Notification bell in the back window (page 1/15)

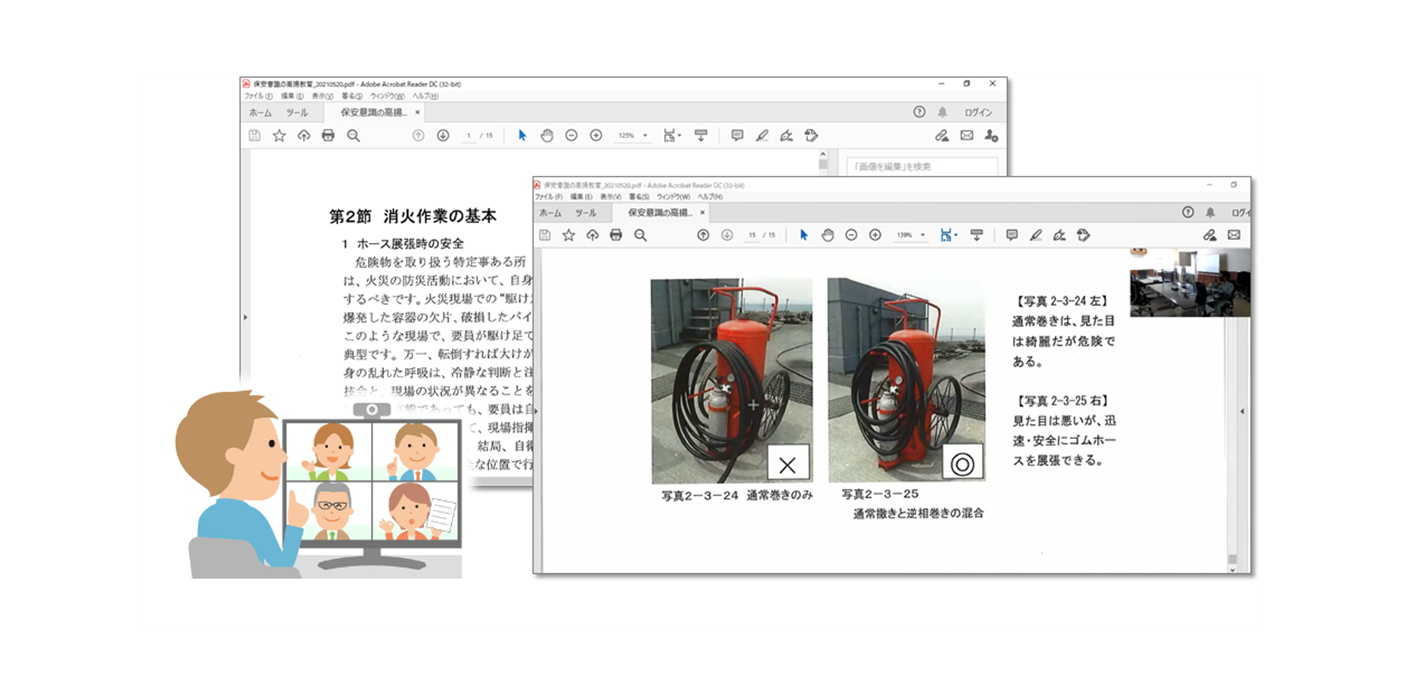coord(942,112)
